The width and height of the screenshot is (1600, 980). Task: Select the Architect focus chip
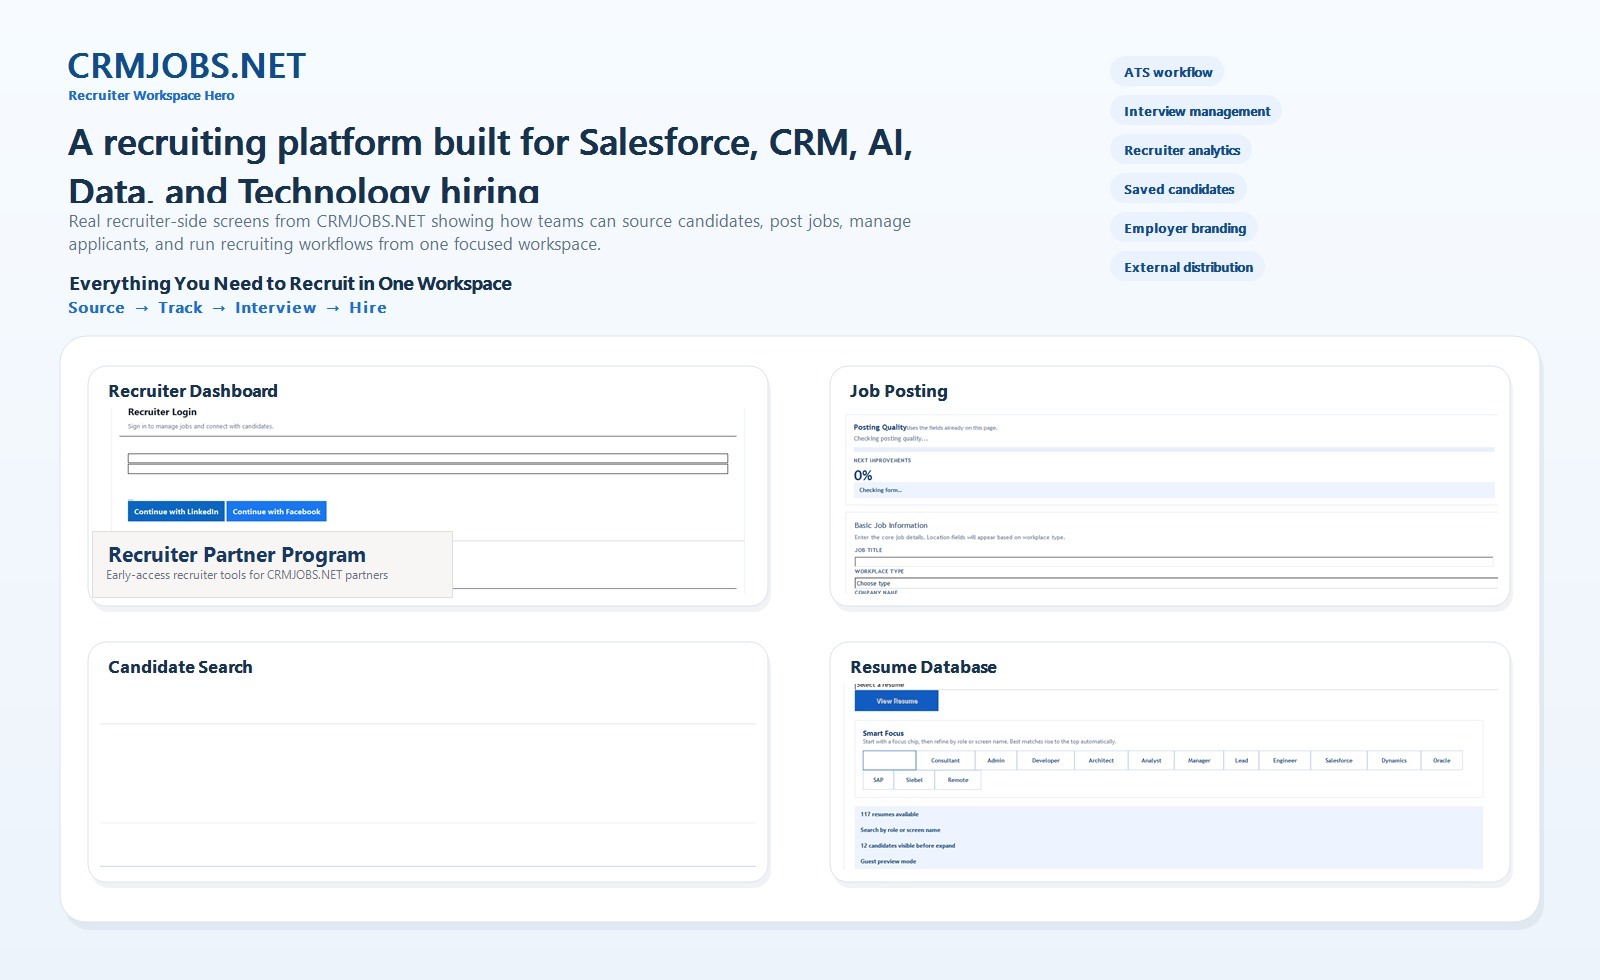[1101, 760]
